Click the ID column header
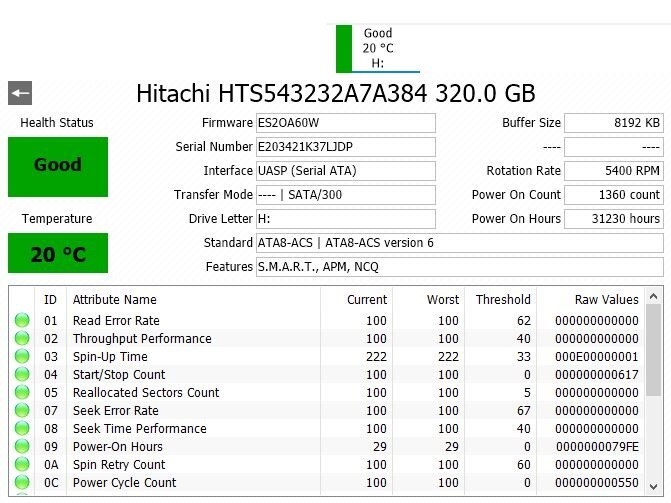Screen dimensions: 671x503 50,300
